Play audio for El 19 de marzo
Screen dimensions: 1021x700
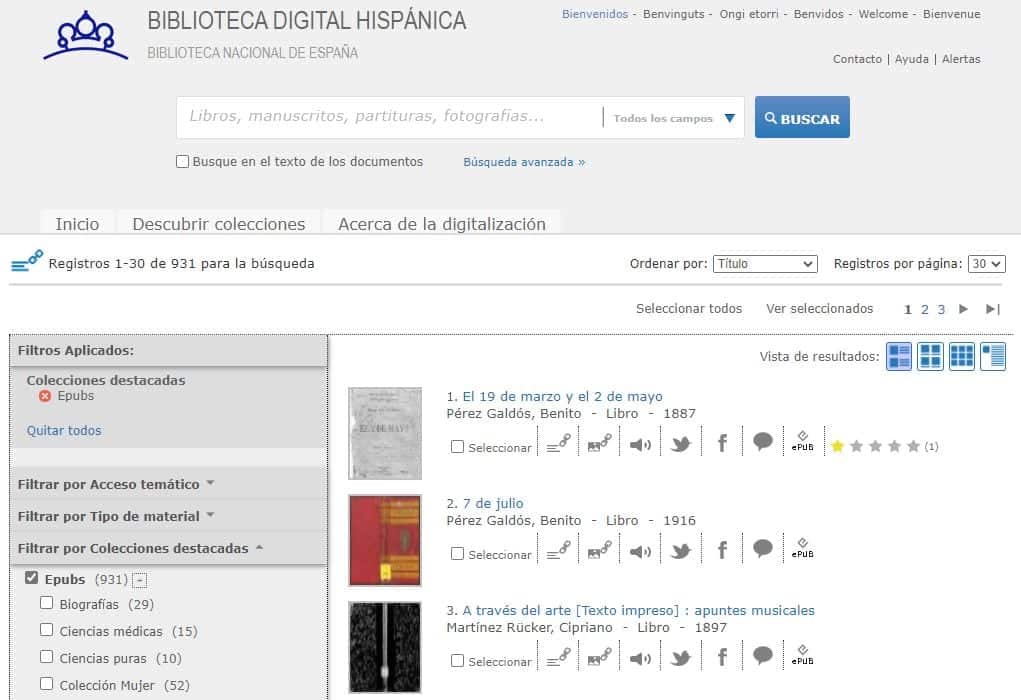[640, 445]
